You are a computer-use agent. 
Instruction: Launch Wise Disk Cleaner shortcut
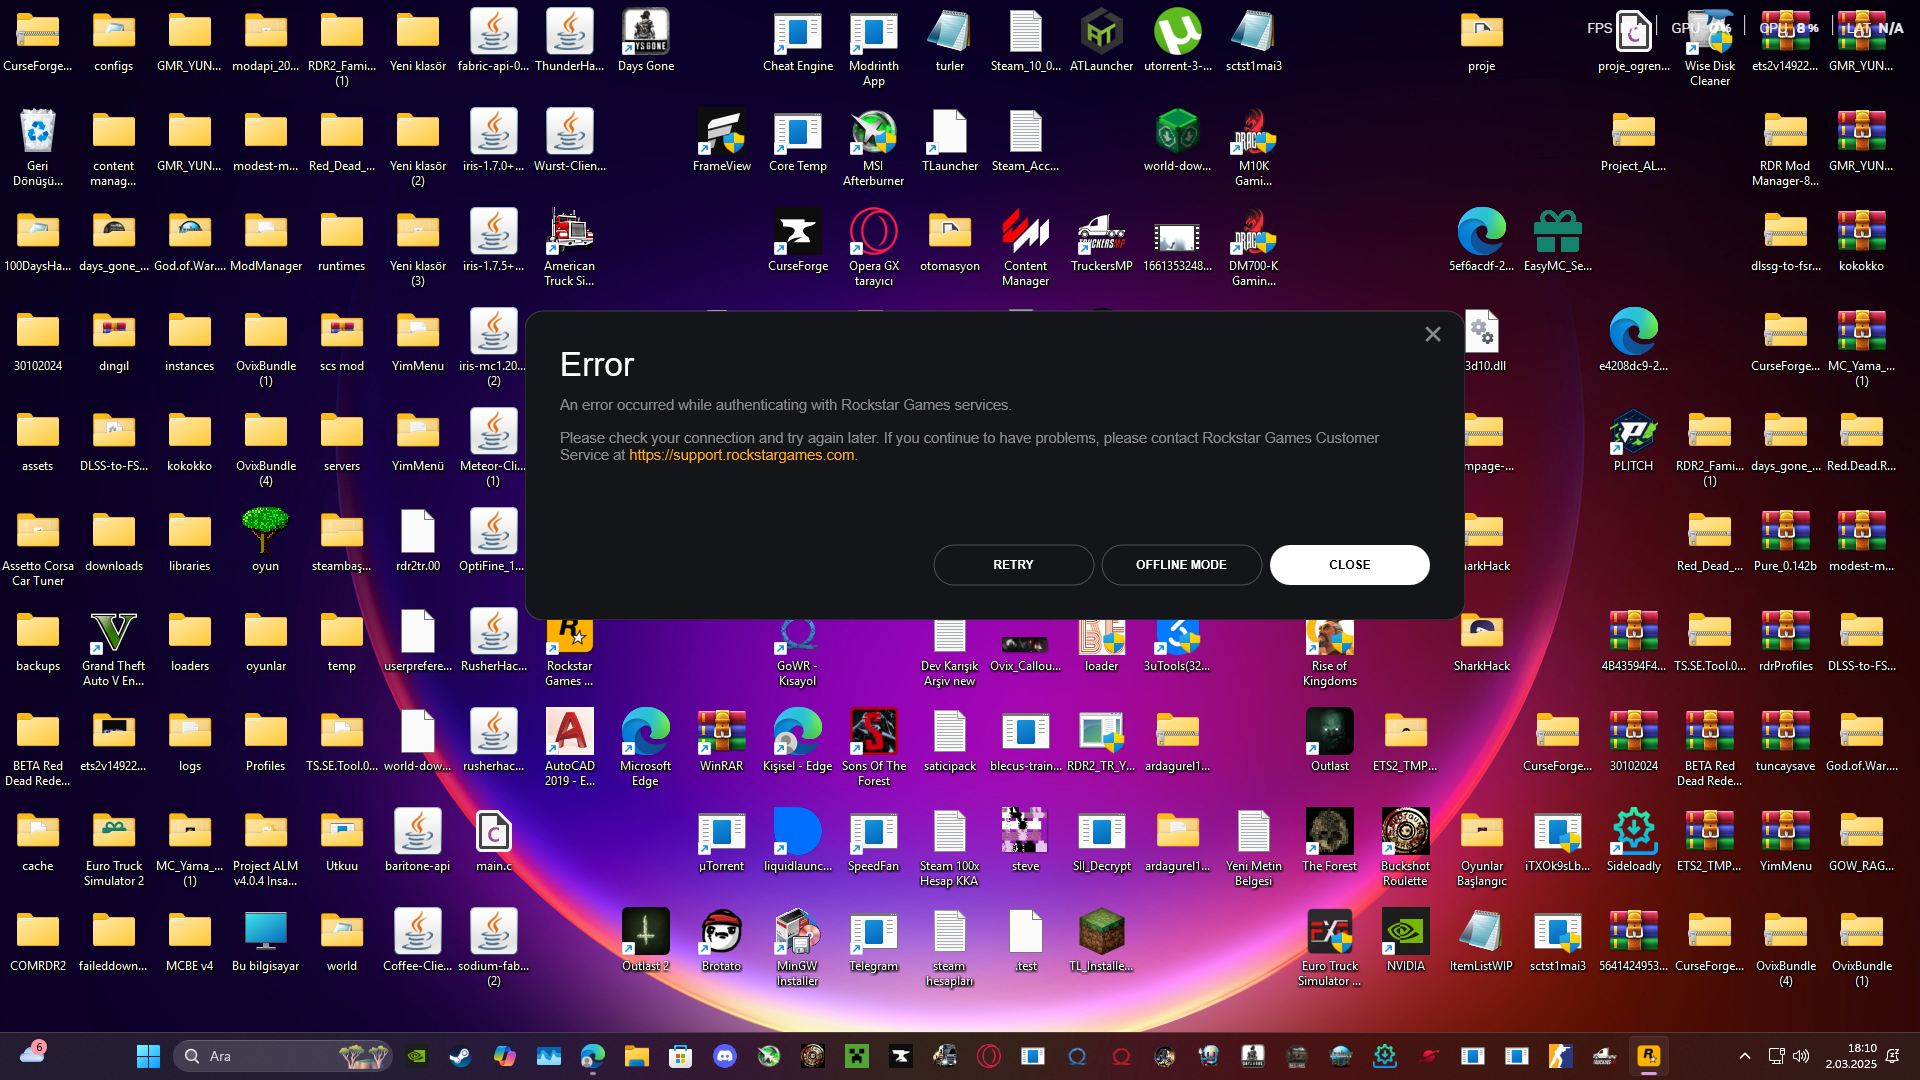coord(1710,48)
